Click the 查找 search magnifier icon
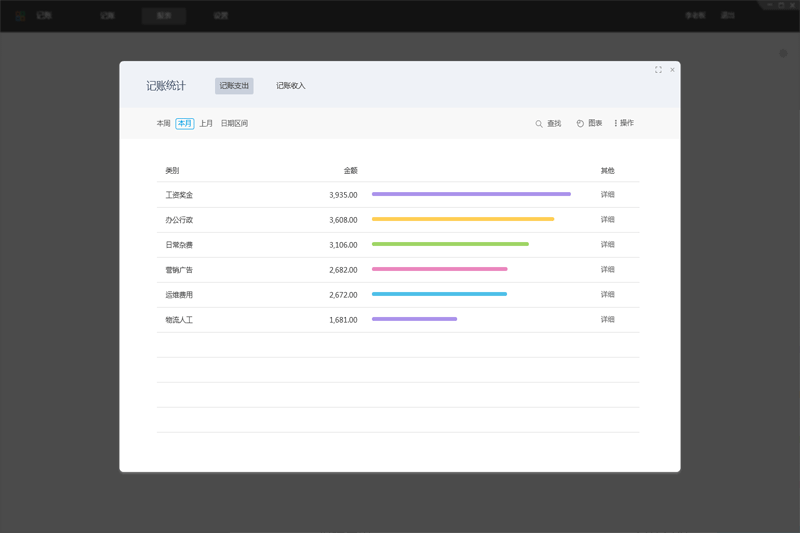Screen dimensions: 800x533 click(539, 123)
